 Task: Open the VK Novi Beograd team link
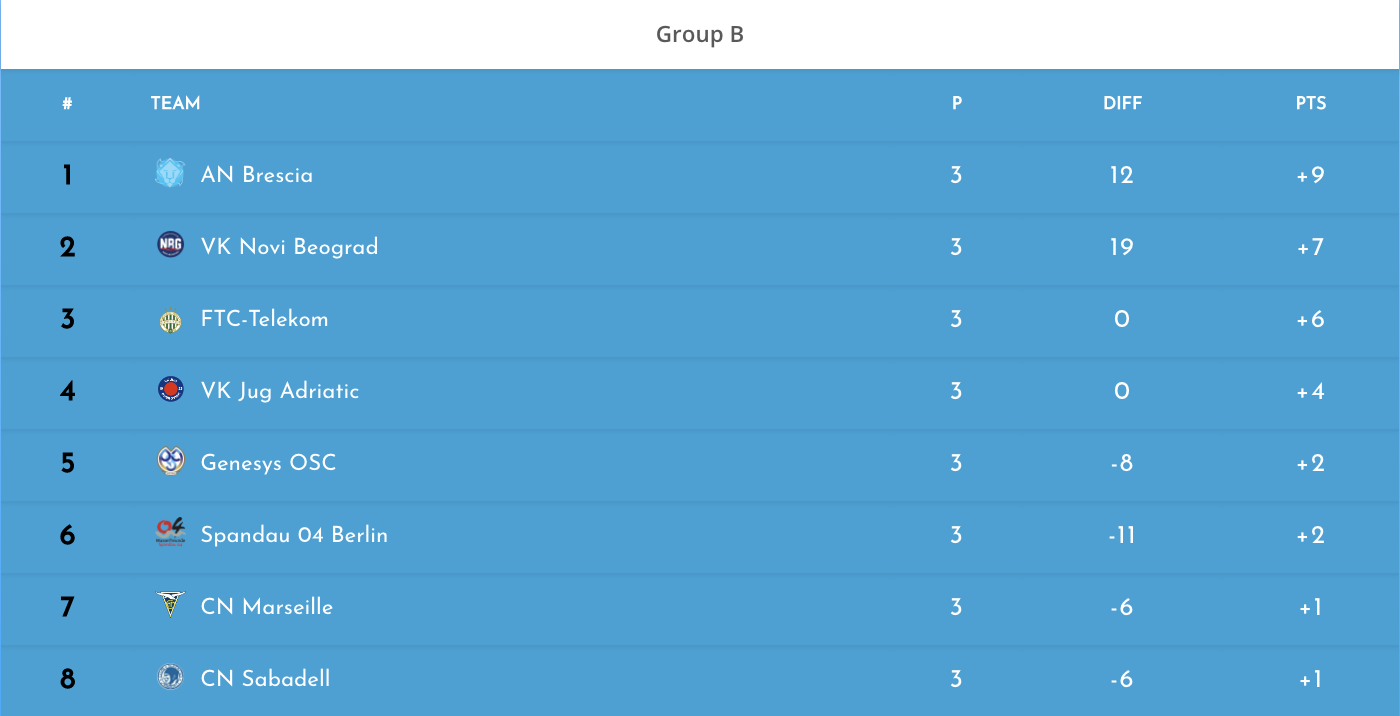[289, 247]
